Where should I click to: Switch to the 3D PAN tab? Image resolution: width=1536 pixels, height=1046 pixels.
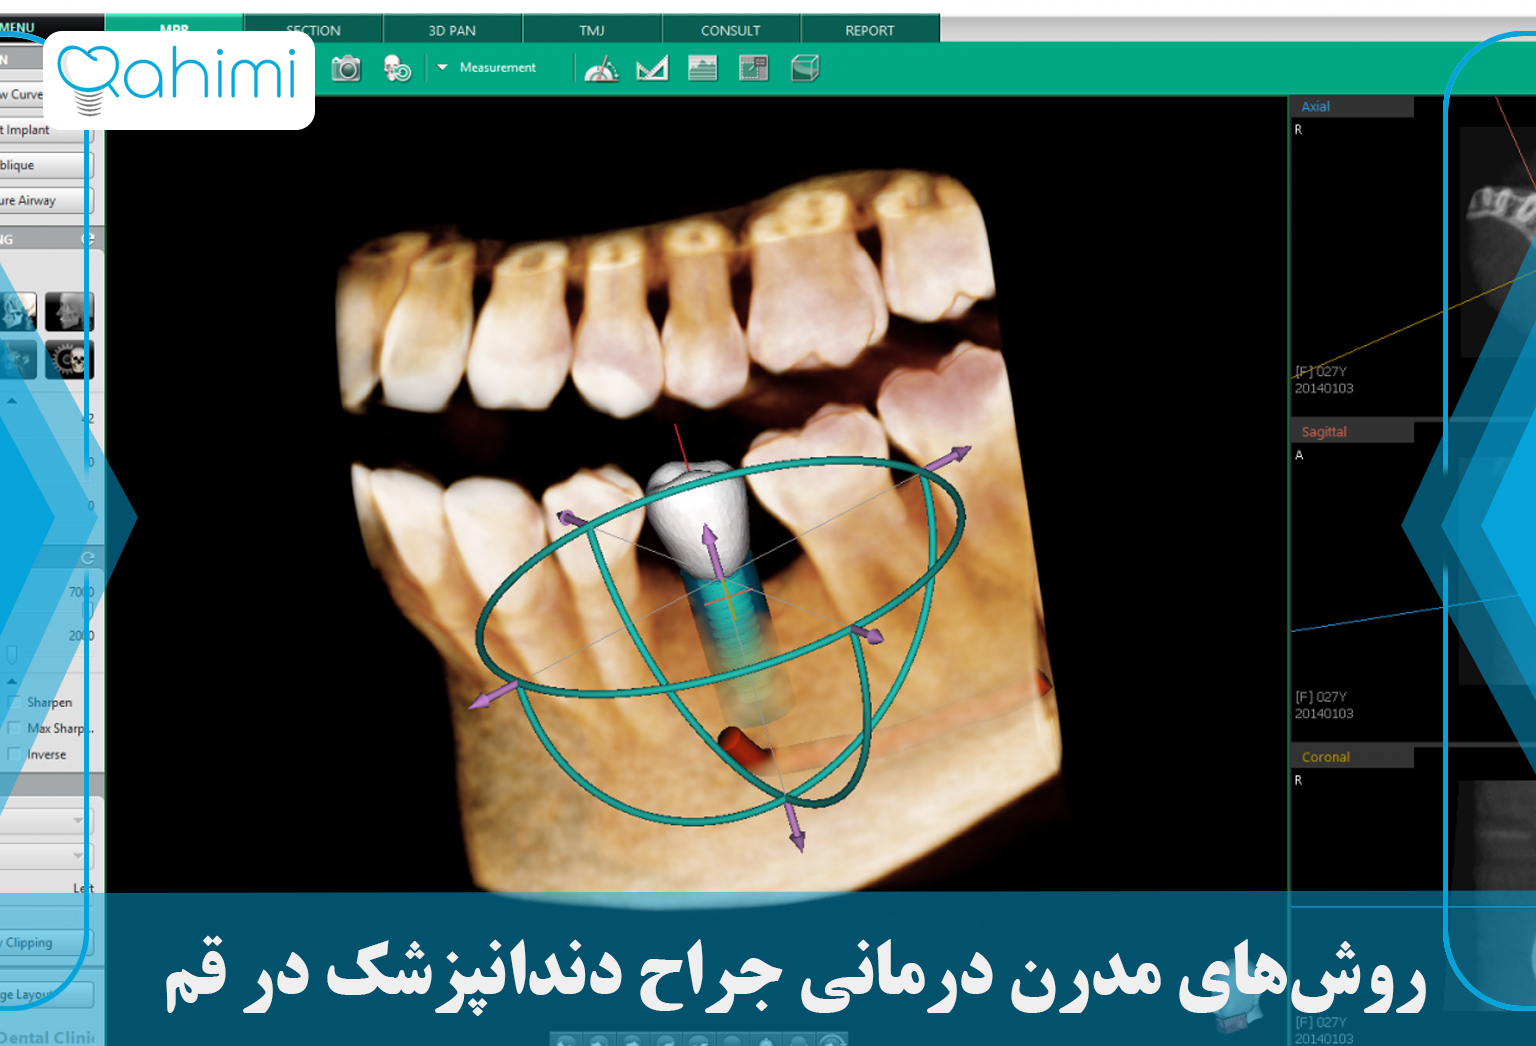[452, 30]
